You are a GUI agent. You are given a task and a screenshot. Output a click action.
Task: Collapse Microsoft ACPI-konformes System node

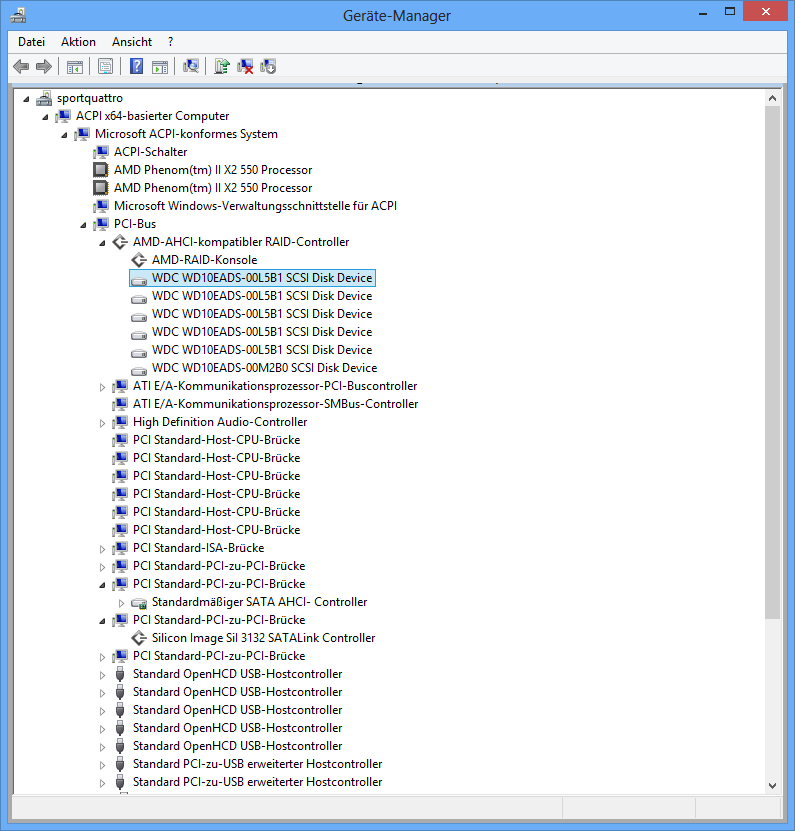pos(64,135)
